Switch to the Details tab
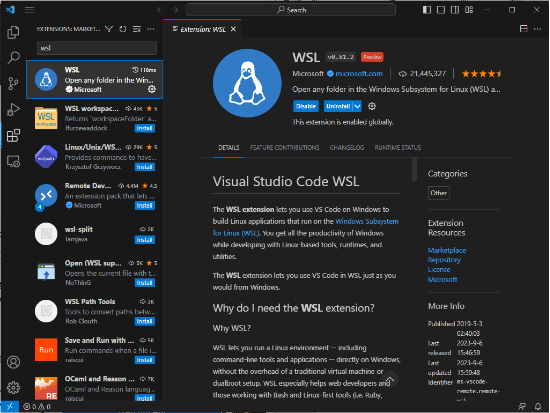This screenshot has height=413, width=550. (229, 148)
